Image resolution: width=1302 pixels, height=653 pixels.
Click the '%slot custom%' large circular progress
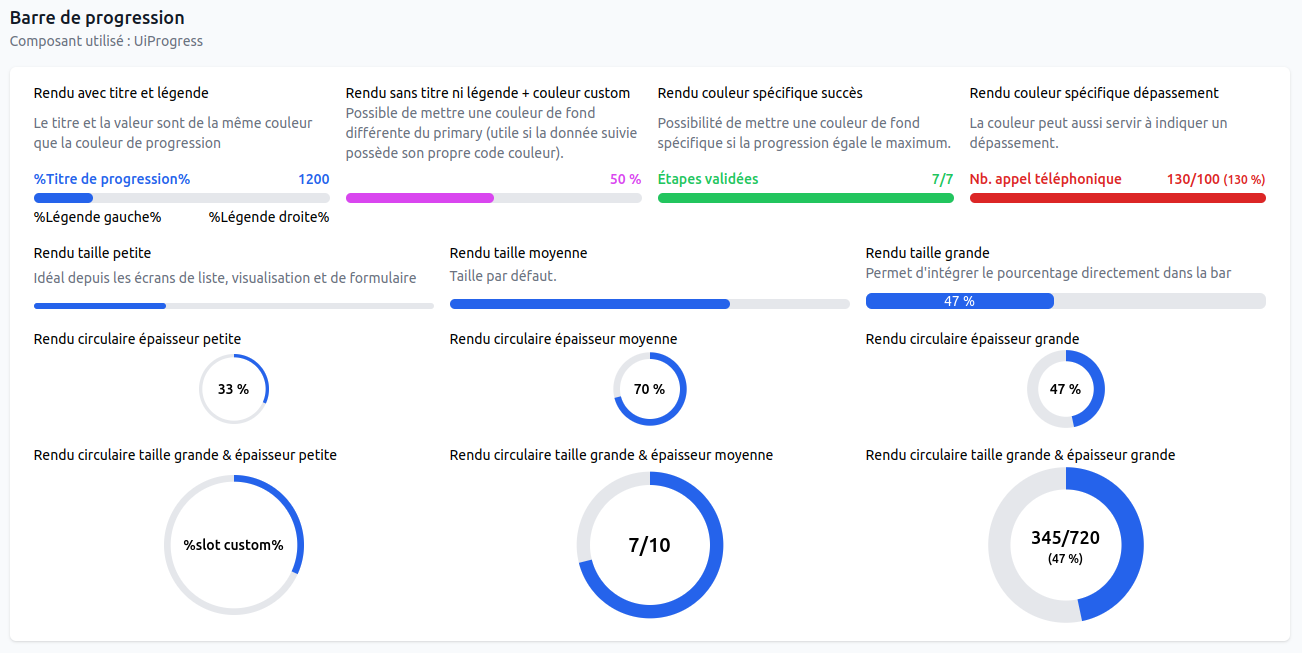pos(234,545)
